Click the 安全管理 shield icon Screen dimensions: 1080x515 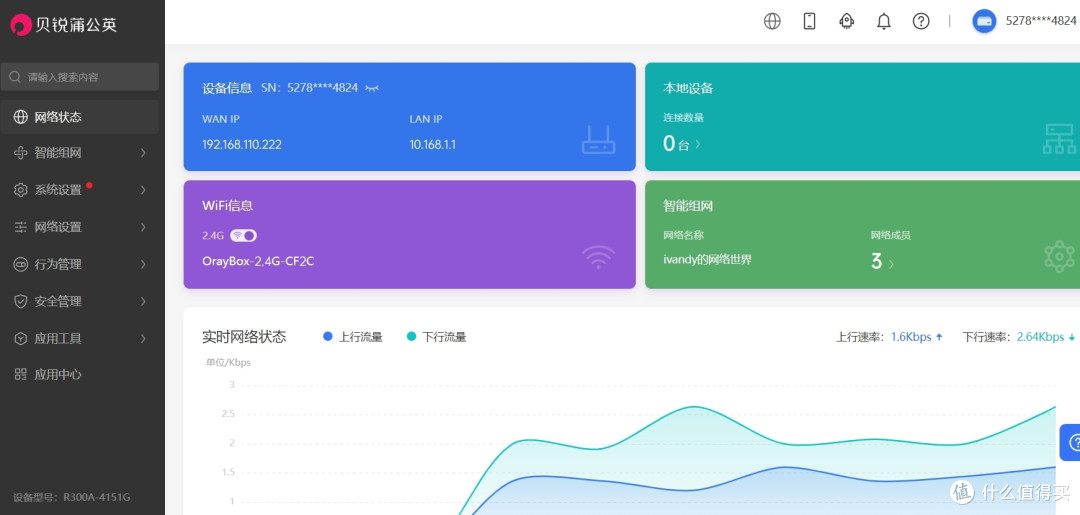click(x=21, y=302)
